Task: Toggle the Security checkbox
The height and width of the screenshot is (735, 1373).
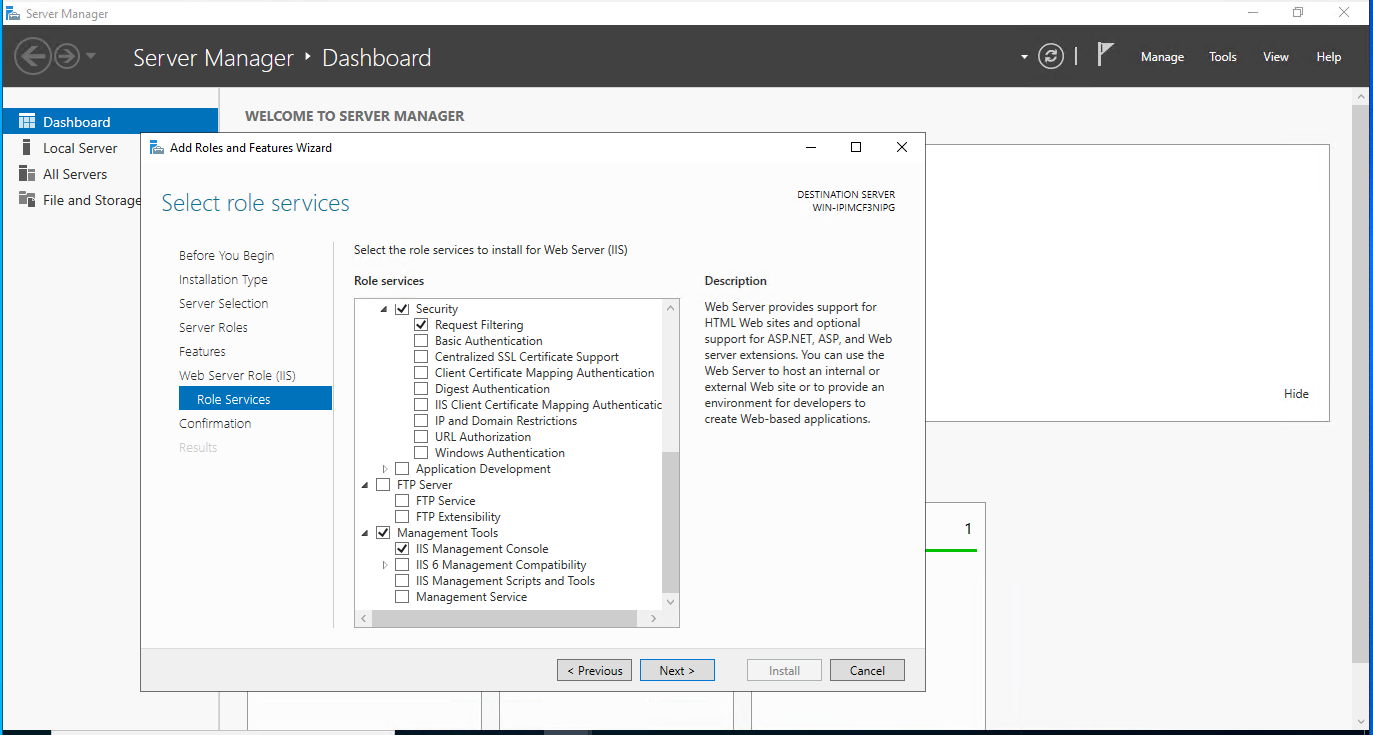Action: point(402,309)
